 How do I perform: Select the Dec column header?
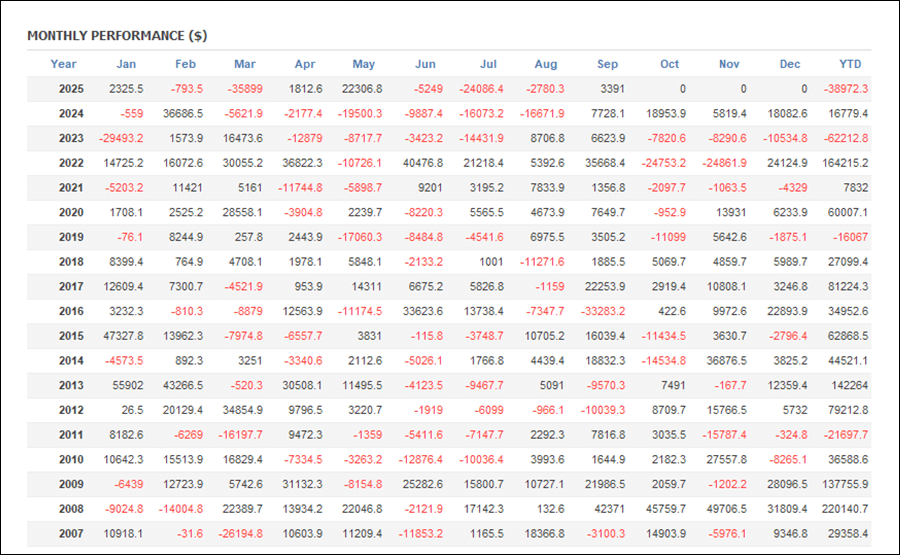pos(790,64)
